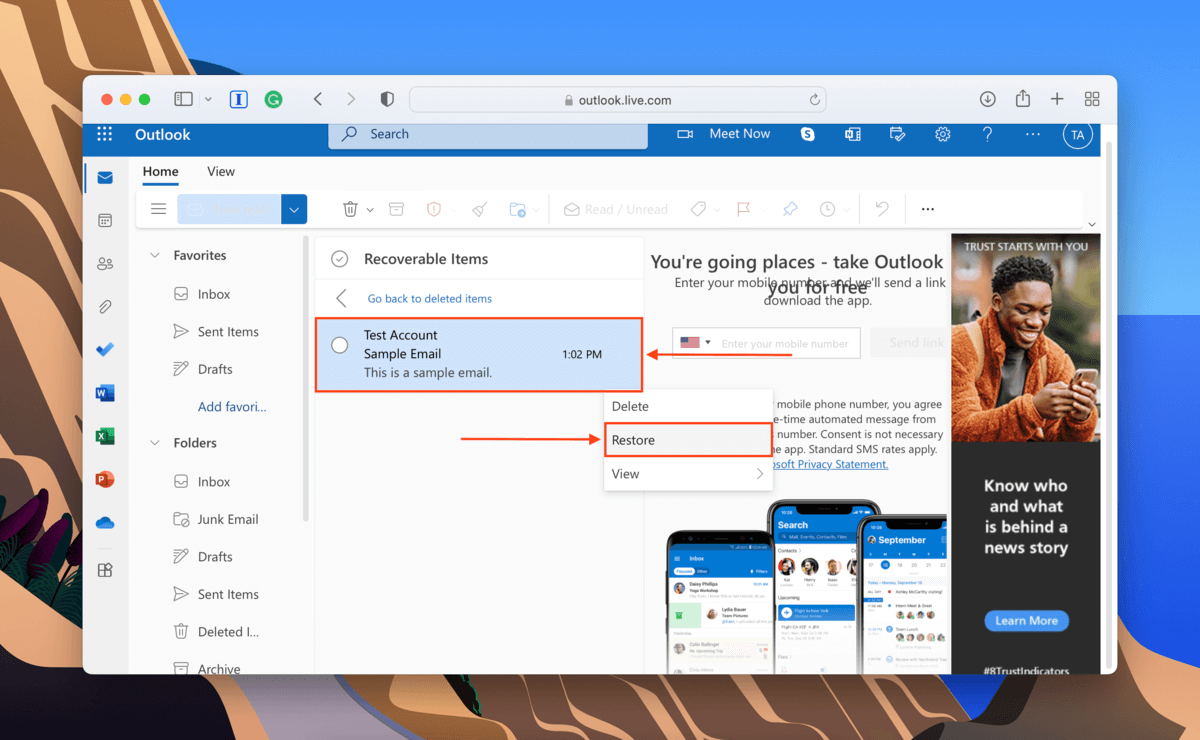This screenshot has height=740, width=1200.
Task: Collapse the Favorites section
Action: coord(155,256)
